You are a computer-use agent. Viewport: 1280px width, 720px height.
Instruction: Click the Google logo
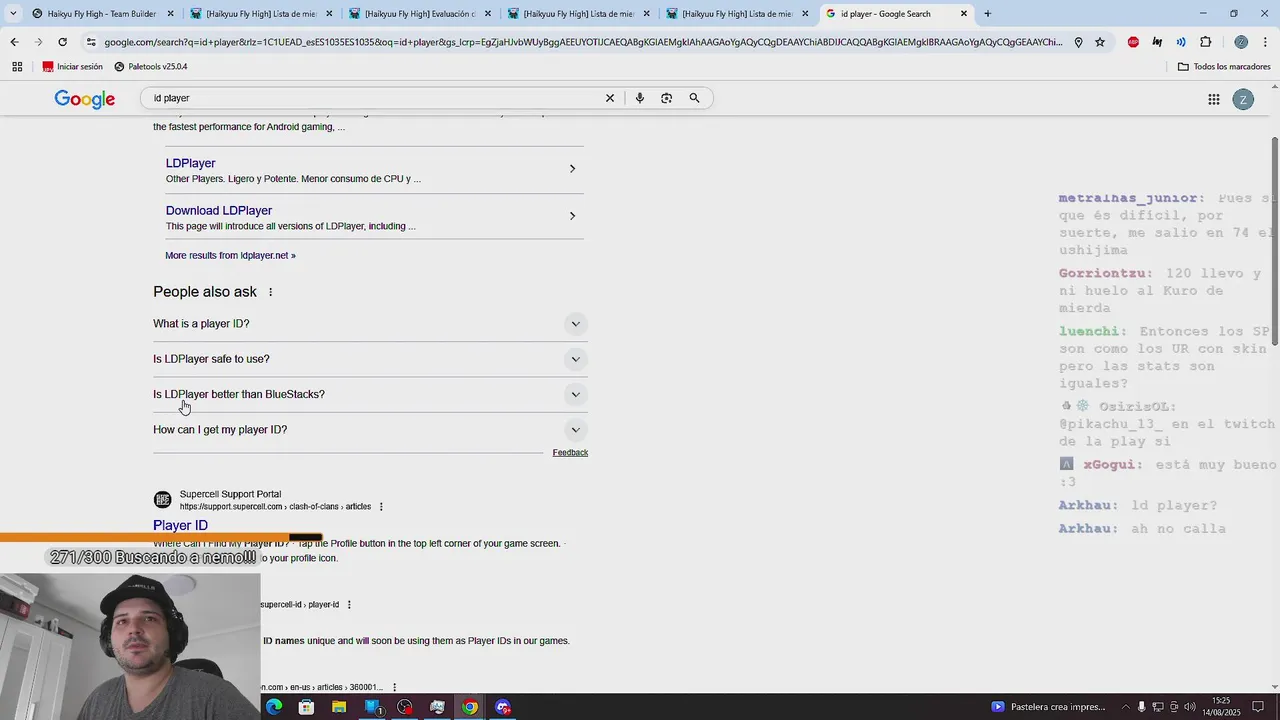click(85, 99)
